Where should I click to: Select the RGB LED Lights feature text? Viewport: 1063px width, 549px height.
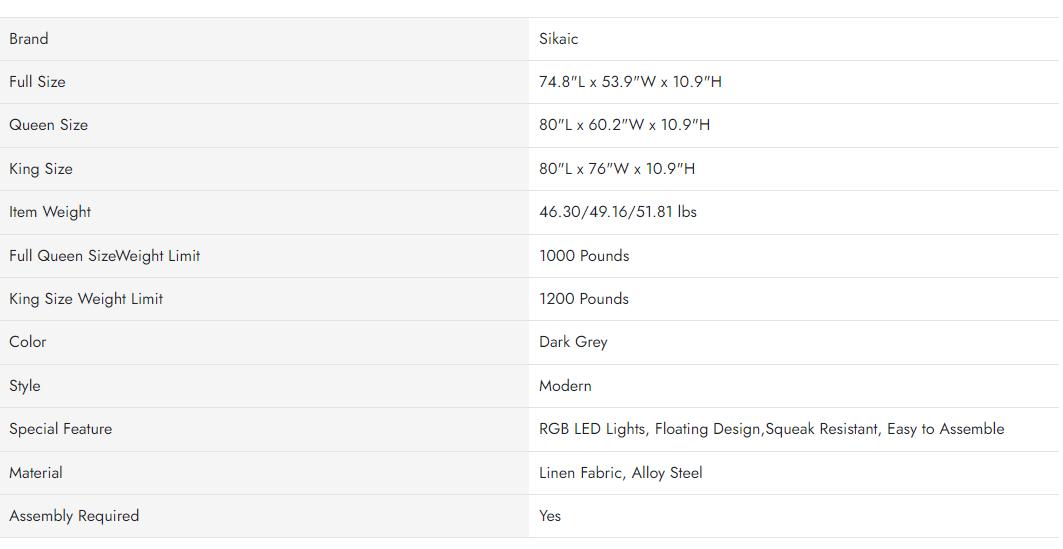click(592, 429)
